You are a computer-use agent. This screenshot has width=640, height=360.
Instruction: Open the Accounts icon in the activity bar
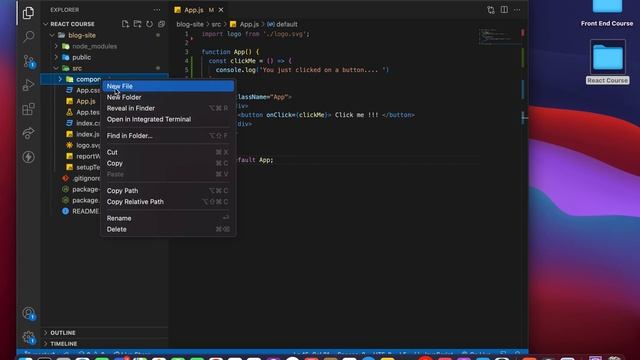click(x=28, y=313)
